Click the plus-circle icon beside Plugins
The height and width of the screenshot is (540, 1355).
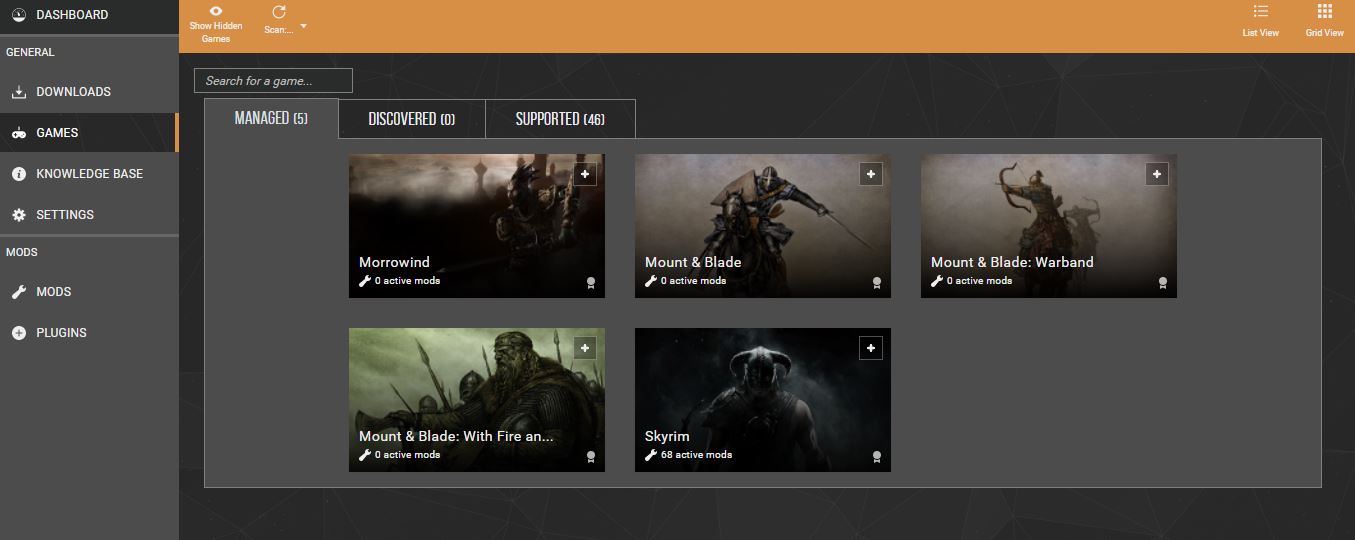[x=18, y=333]
